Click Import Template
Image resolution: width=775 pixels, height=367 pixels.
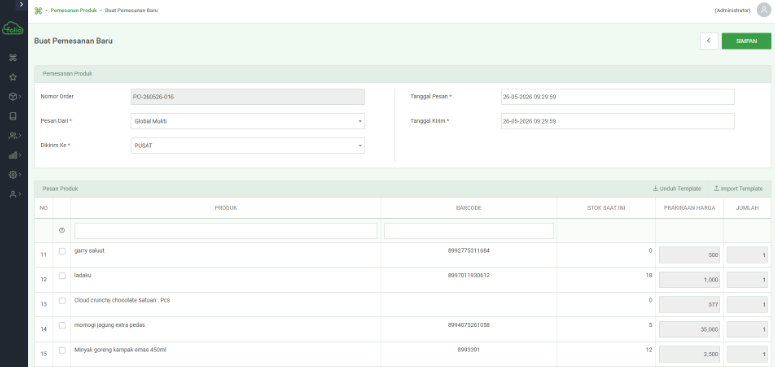(x=738, y=189)
